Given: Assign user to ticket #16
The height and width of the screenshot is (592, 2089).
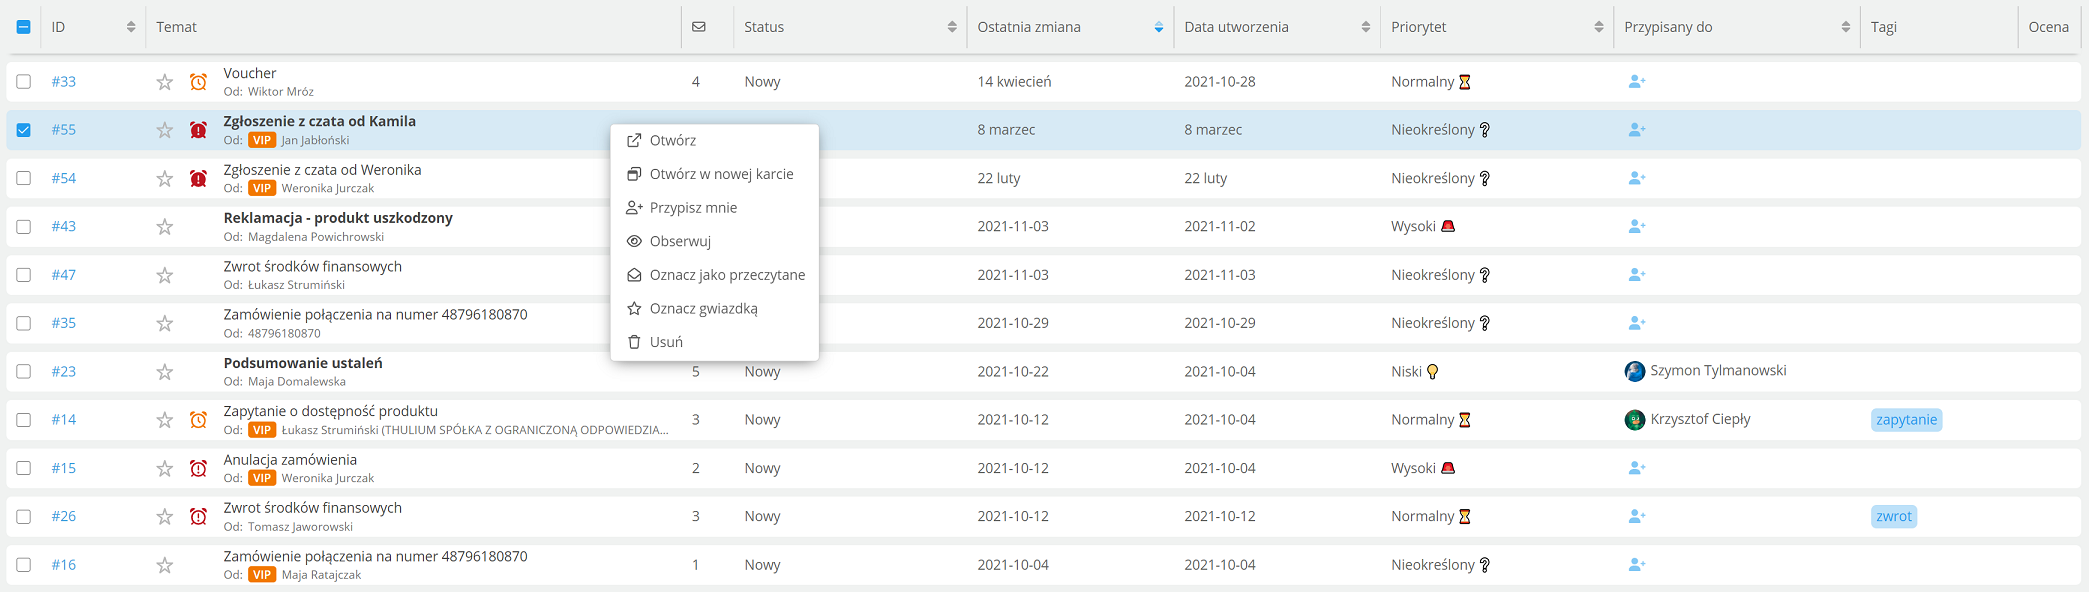Looking at the screenshot, I should pos(1637,565).
